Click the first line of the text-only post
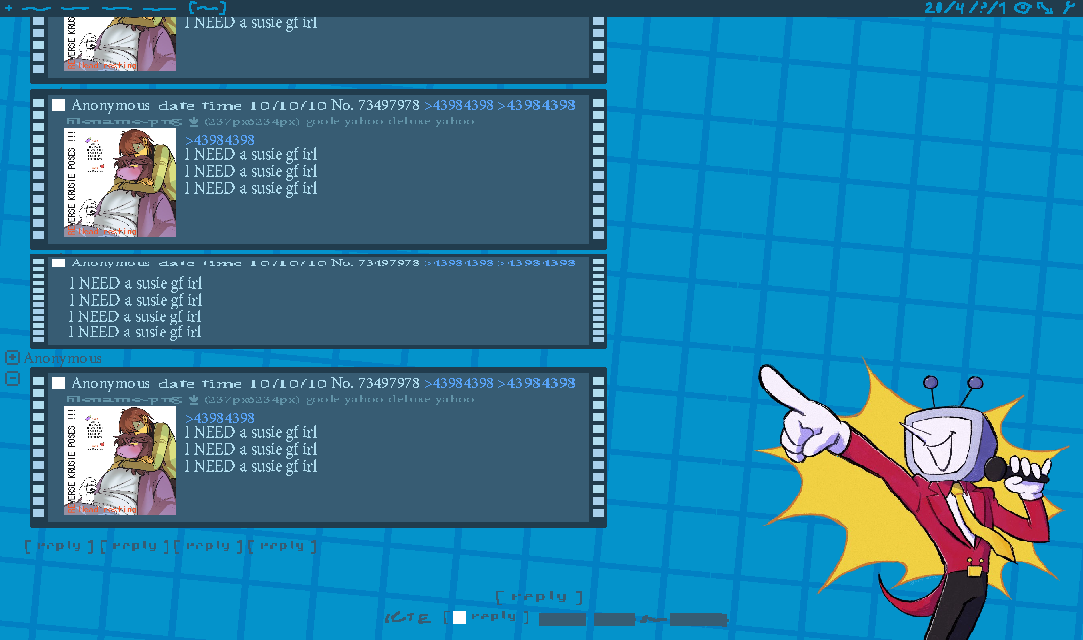This screenshot has height=640, width=1083. [135, 283]
